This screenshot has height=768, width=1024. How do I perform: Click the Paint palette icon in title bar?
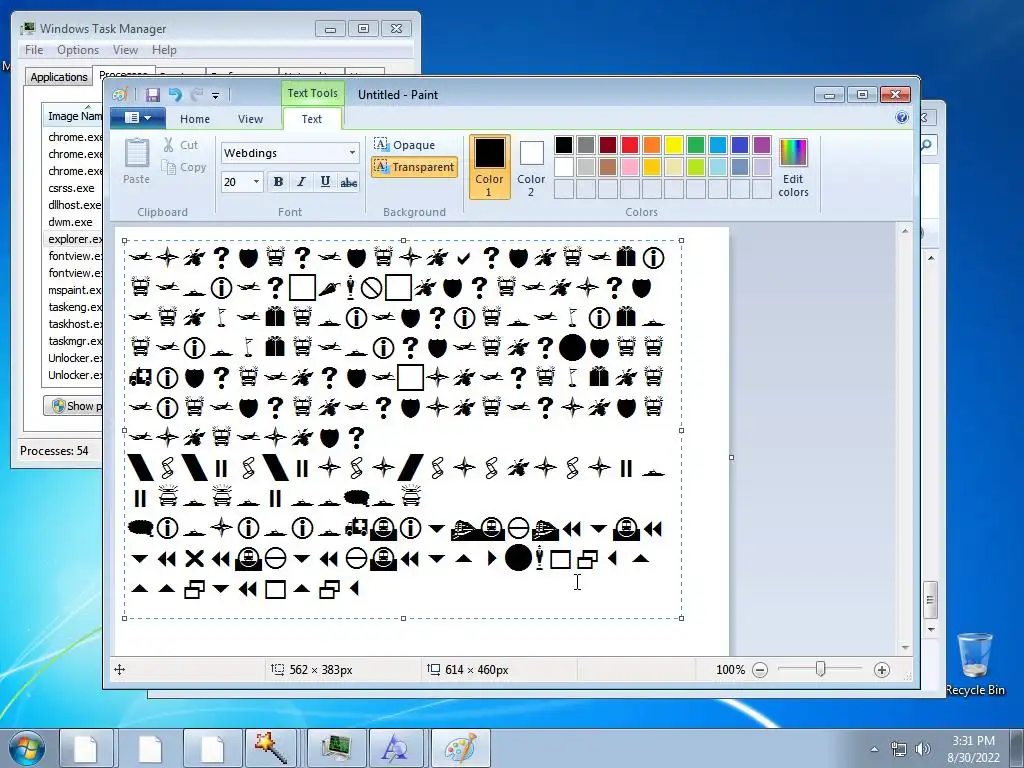click(x=119, y=95)
